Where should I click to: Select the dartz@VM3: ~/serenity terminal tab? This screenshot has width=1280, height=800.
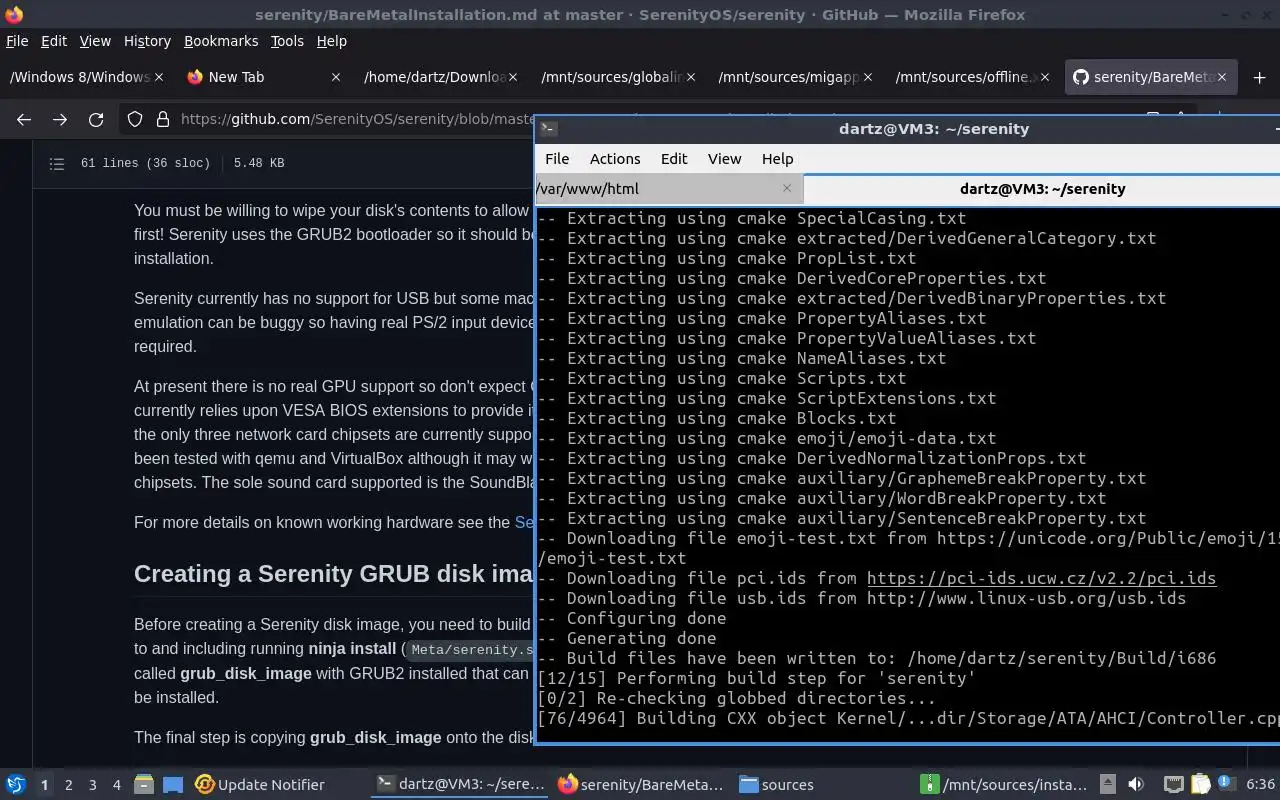point(1042,188)
